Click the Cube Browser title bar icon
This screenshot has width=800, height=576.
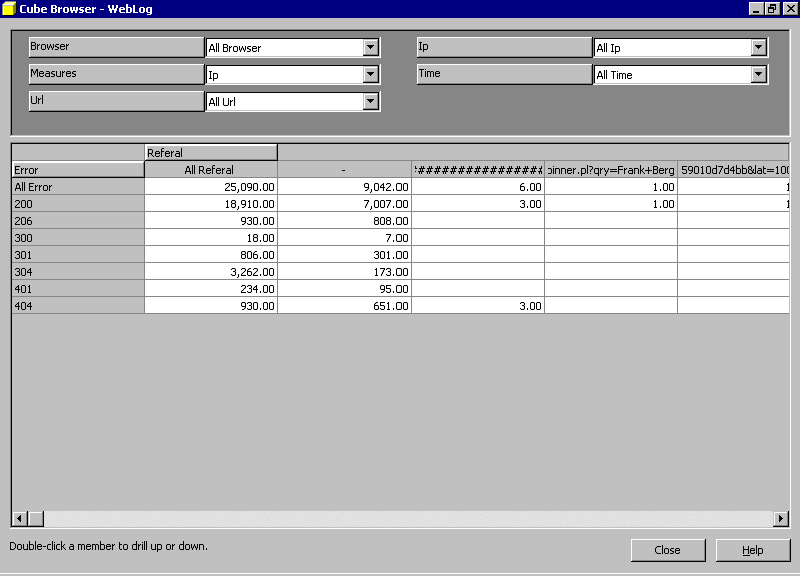coord(9,9)
